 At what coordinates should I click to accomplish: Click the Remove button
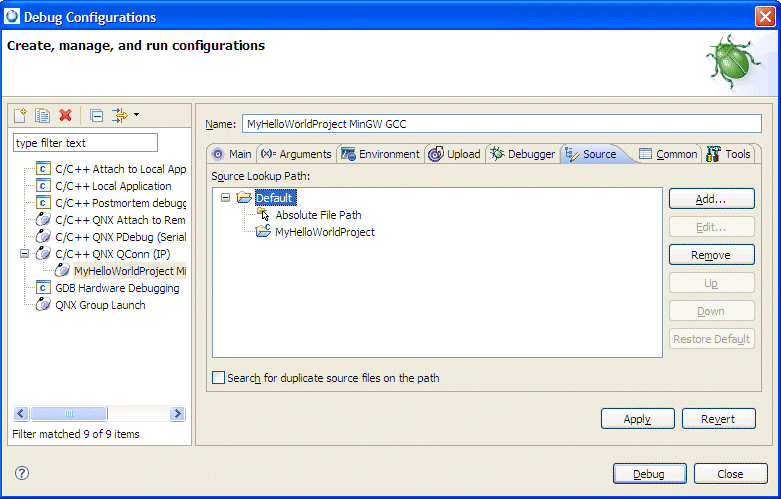(x=710, y=255)
